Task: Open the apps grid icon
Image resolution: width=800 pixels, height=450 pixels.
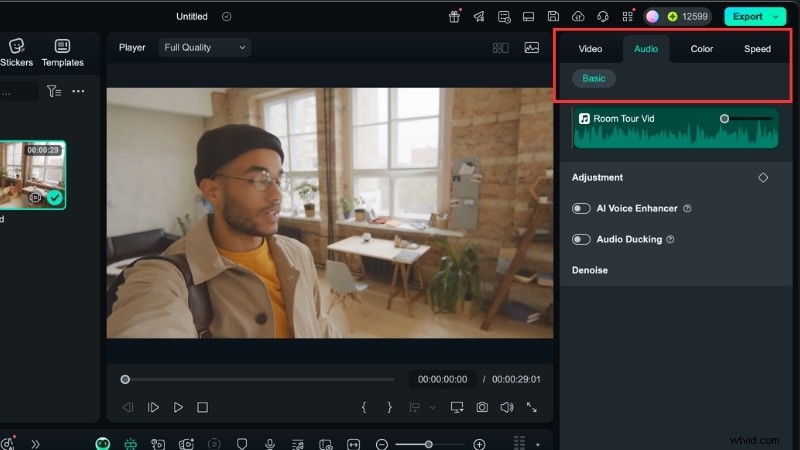Action: click(628, 16)
